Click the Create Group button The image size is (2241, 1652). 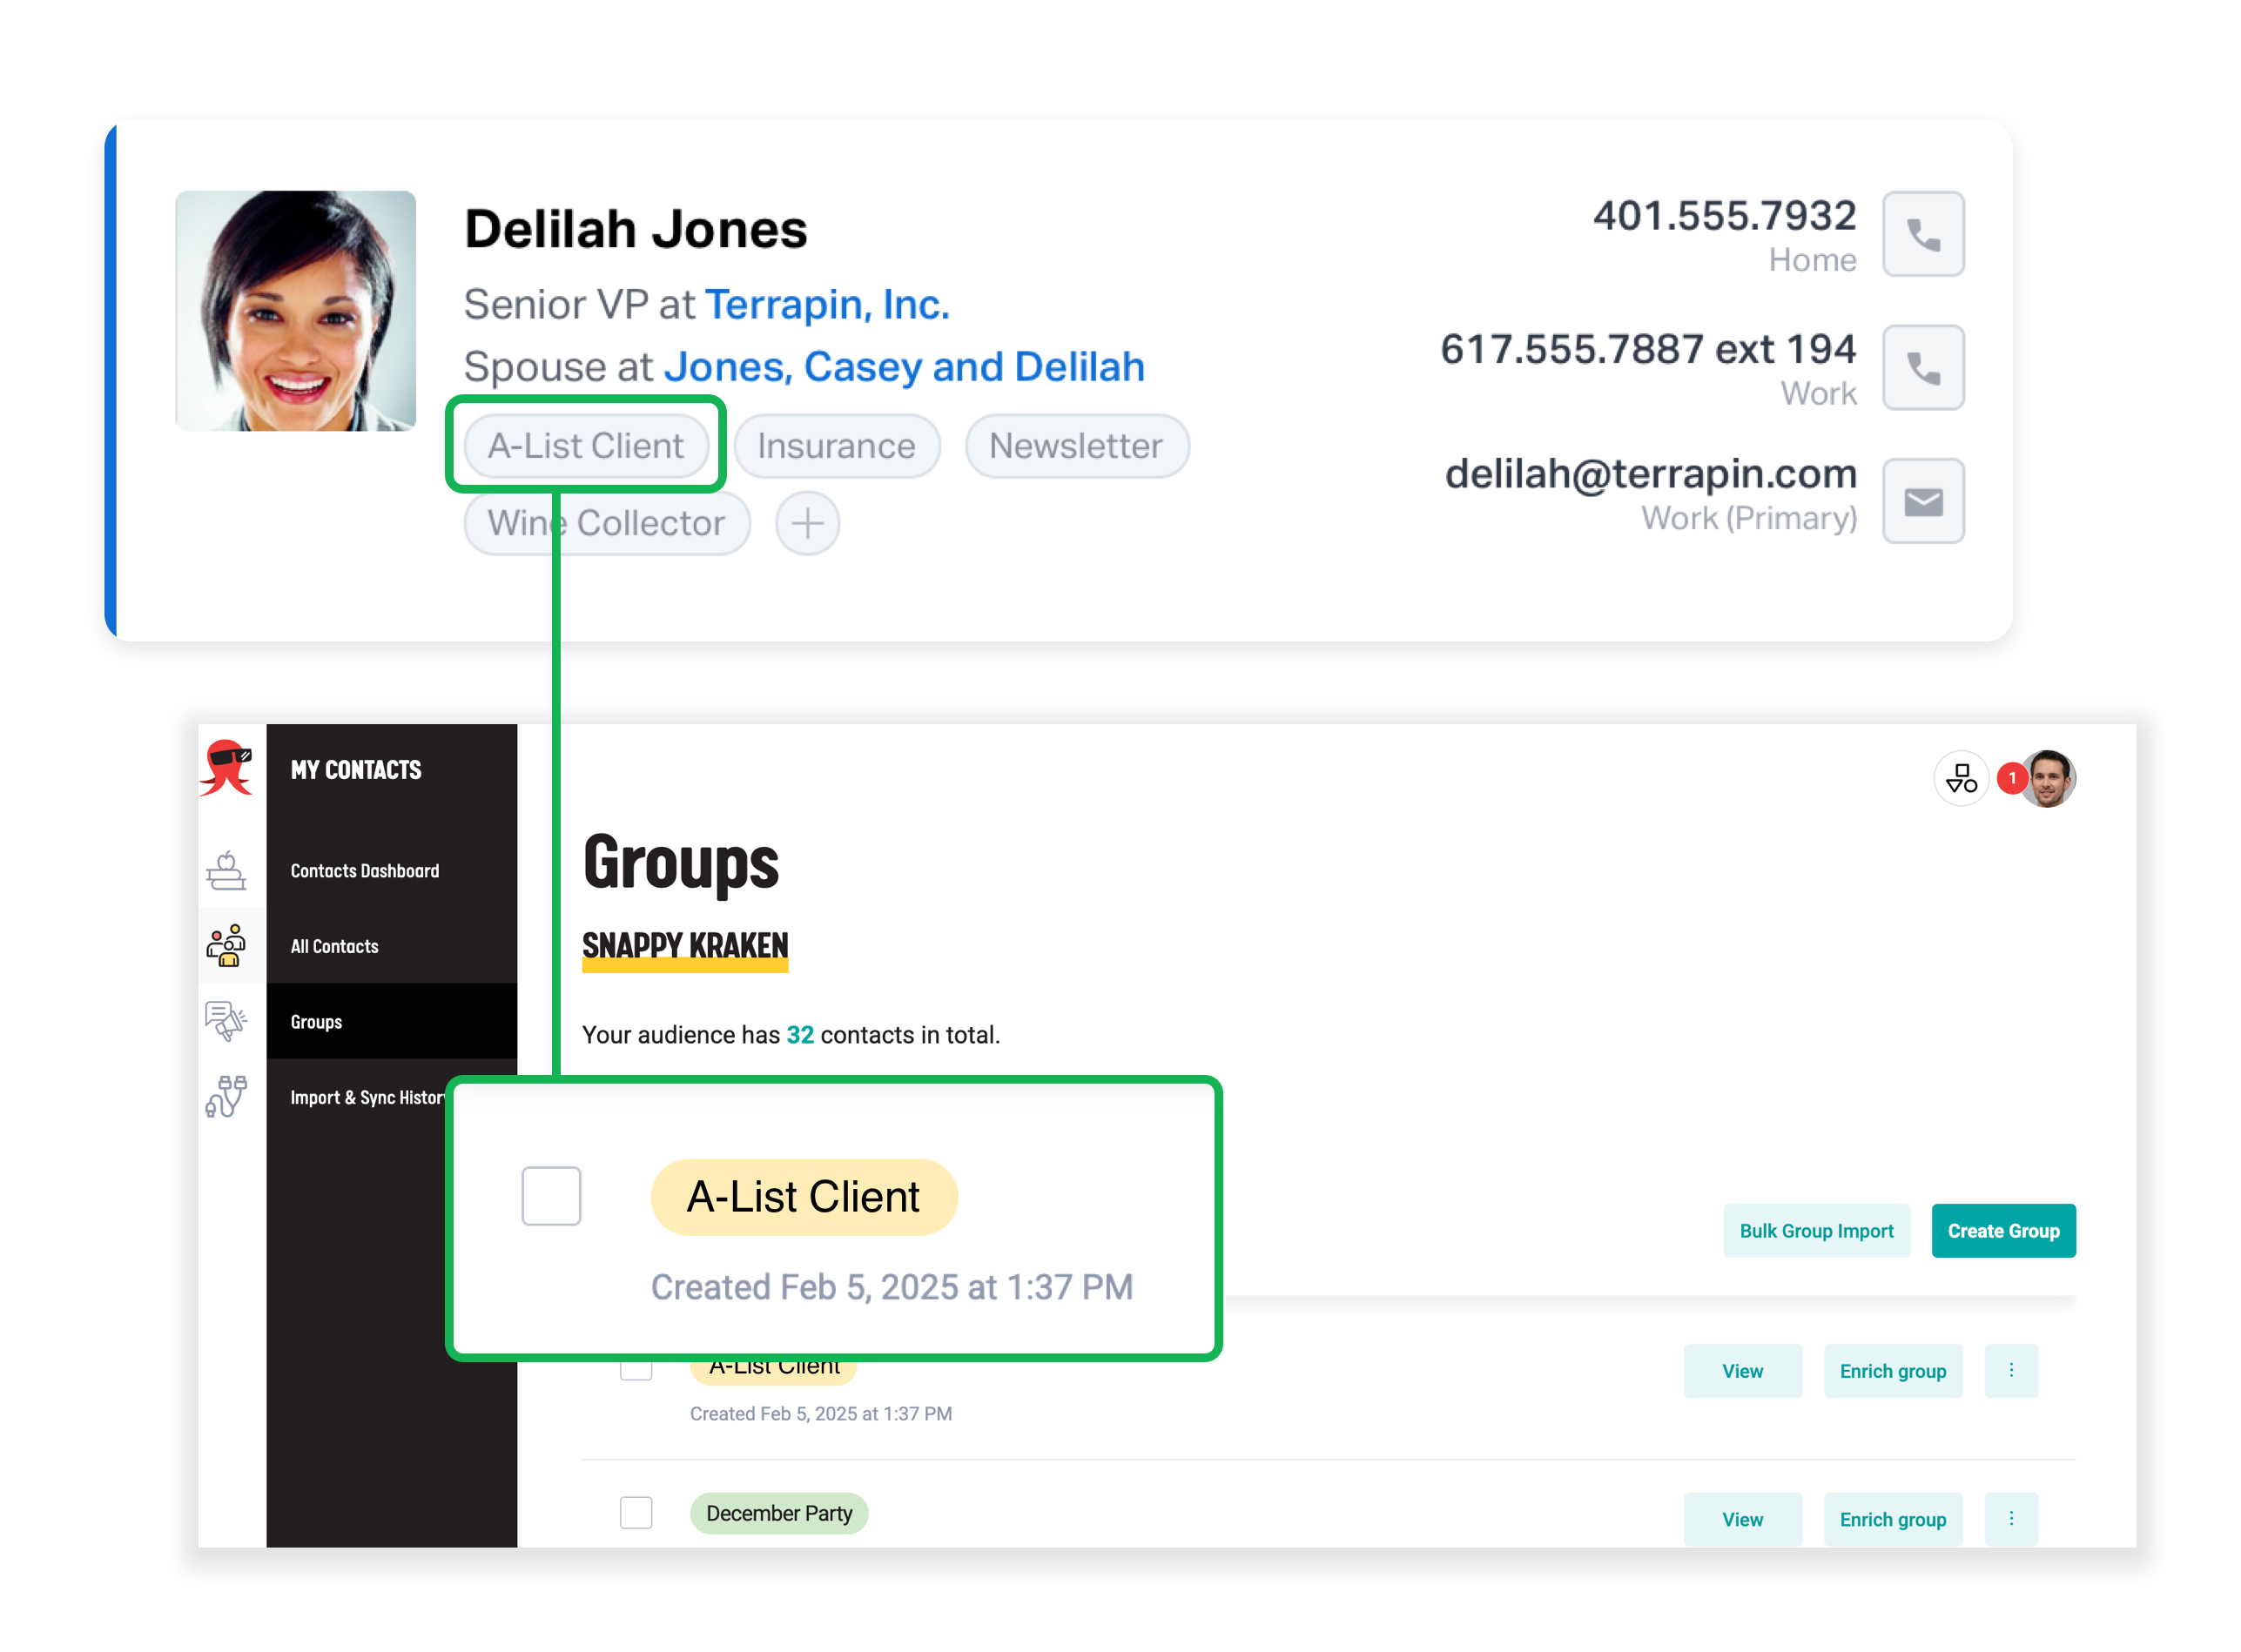[2003, 1231]
